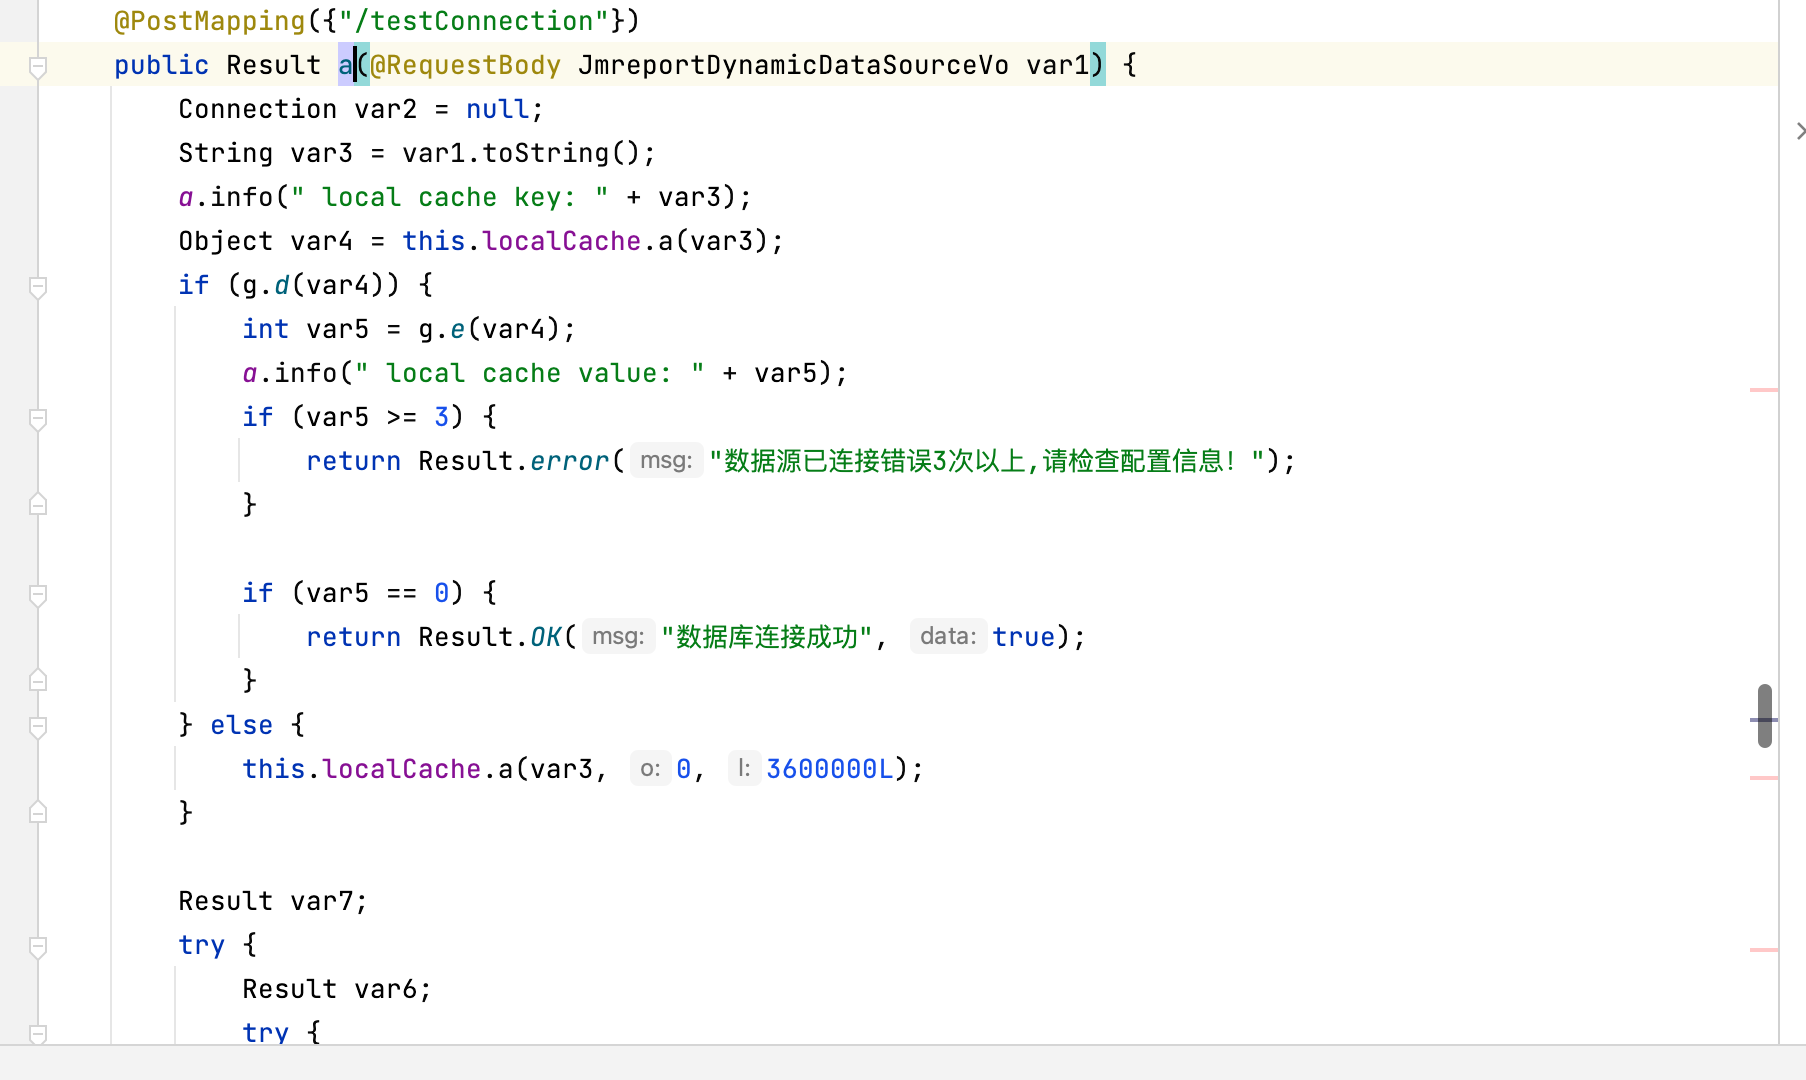Click the 'var7' variable declaration

click(x=322, y=901)
